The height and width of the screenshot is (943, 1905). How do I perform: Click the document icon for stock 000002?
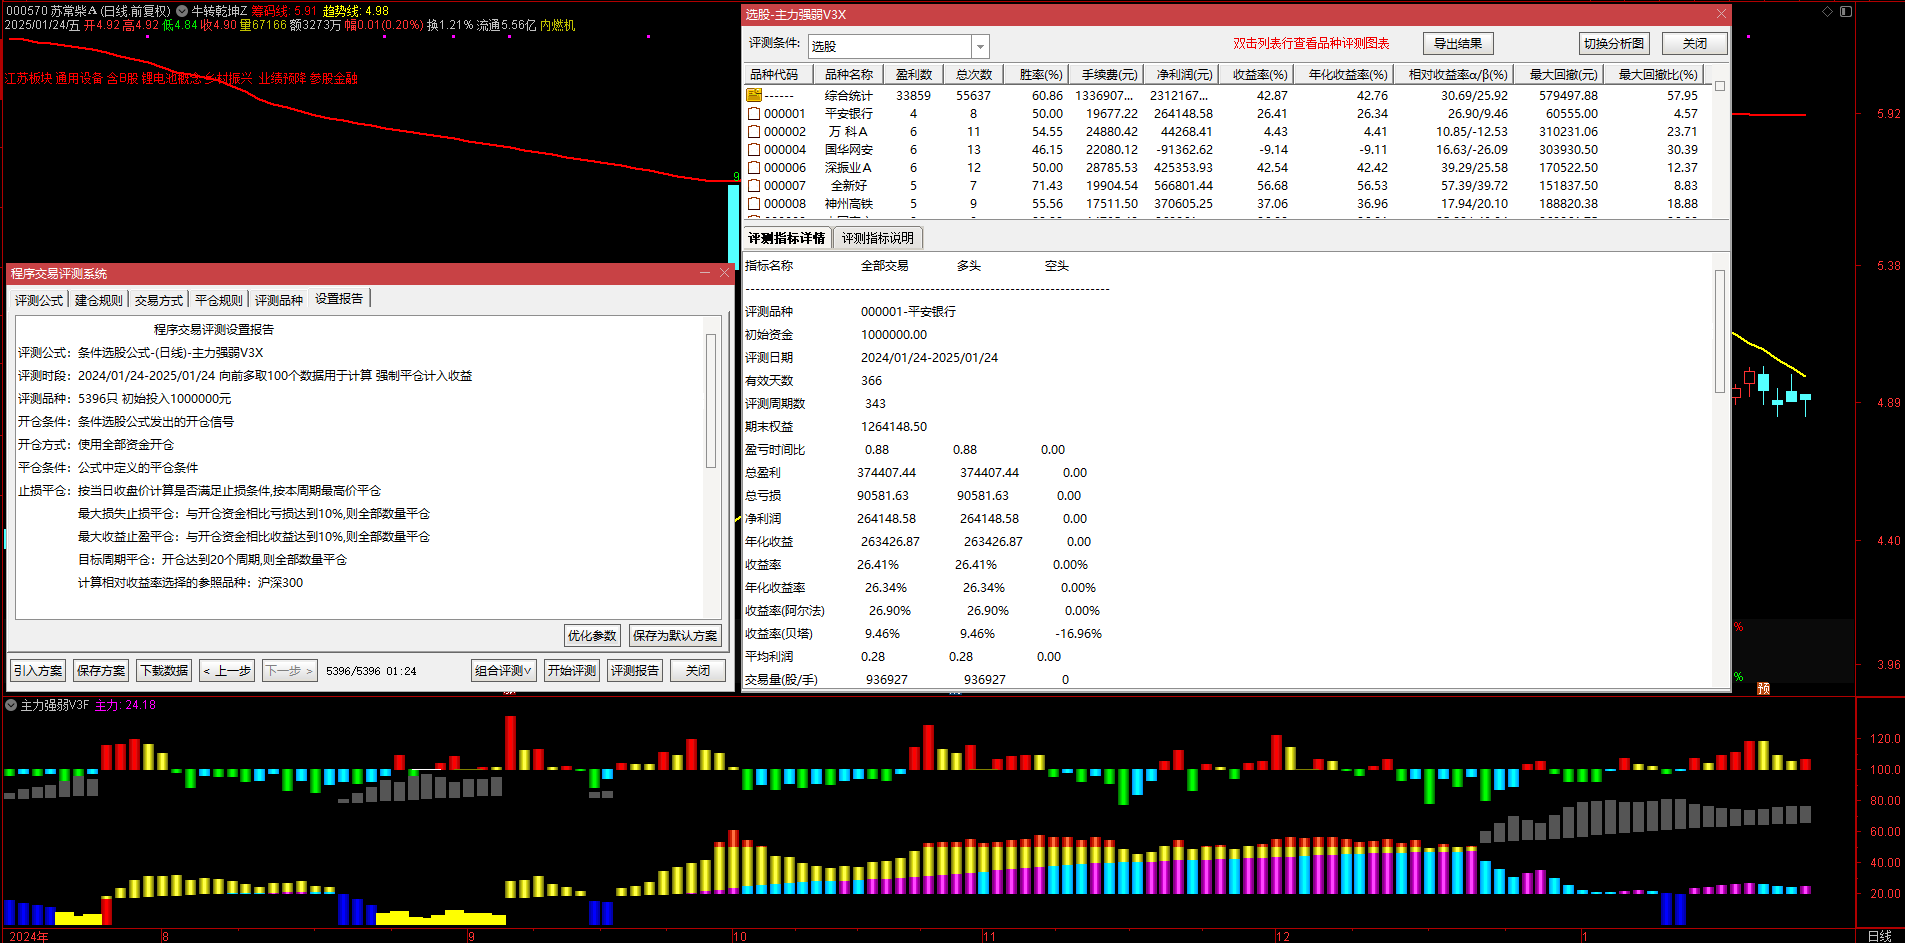(x=754, y=131)
